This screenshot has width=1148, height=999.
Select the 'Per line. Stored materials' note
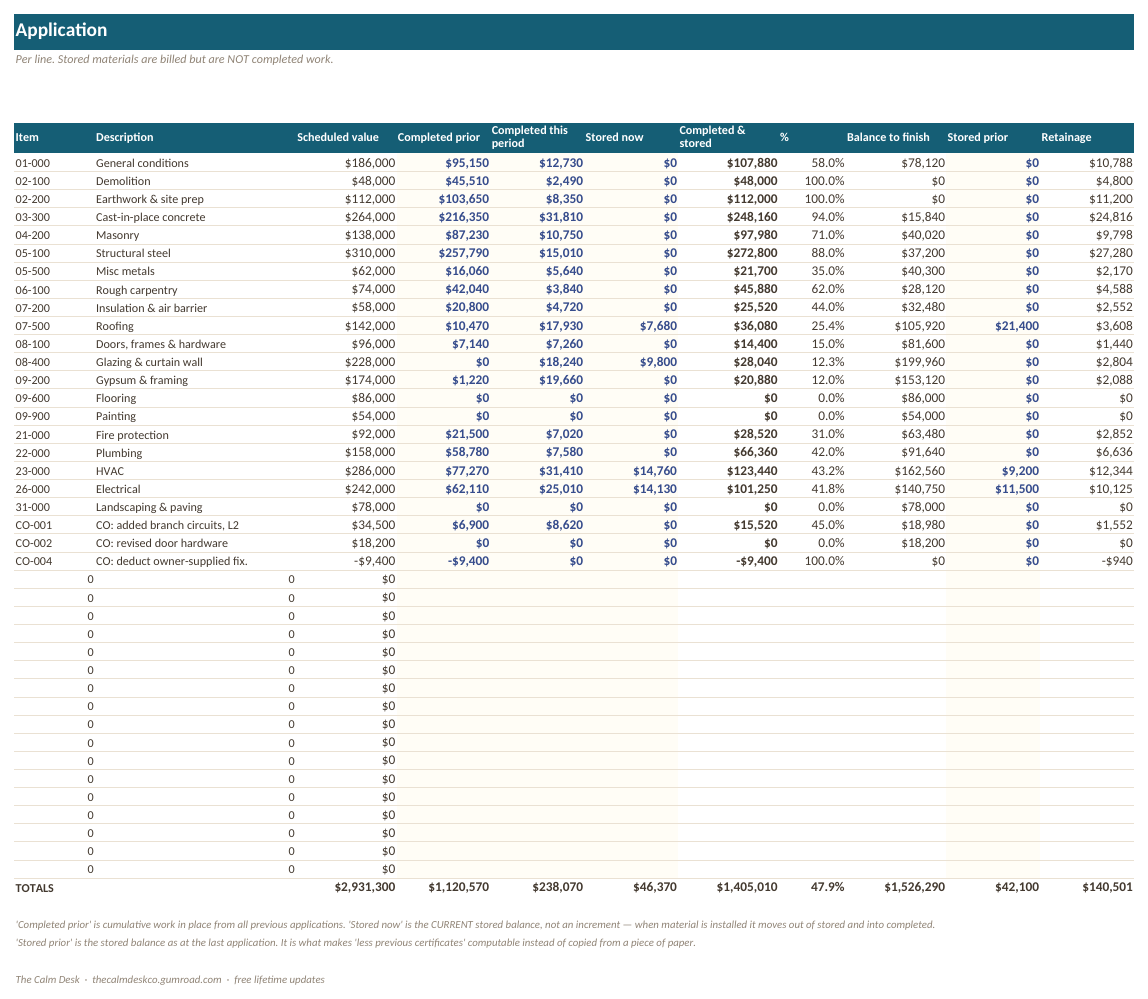pyautogui.click(x=174, y=59)
